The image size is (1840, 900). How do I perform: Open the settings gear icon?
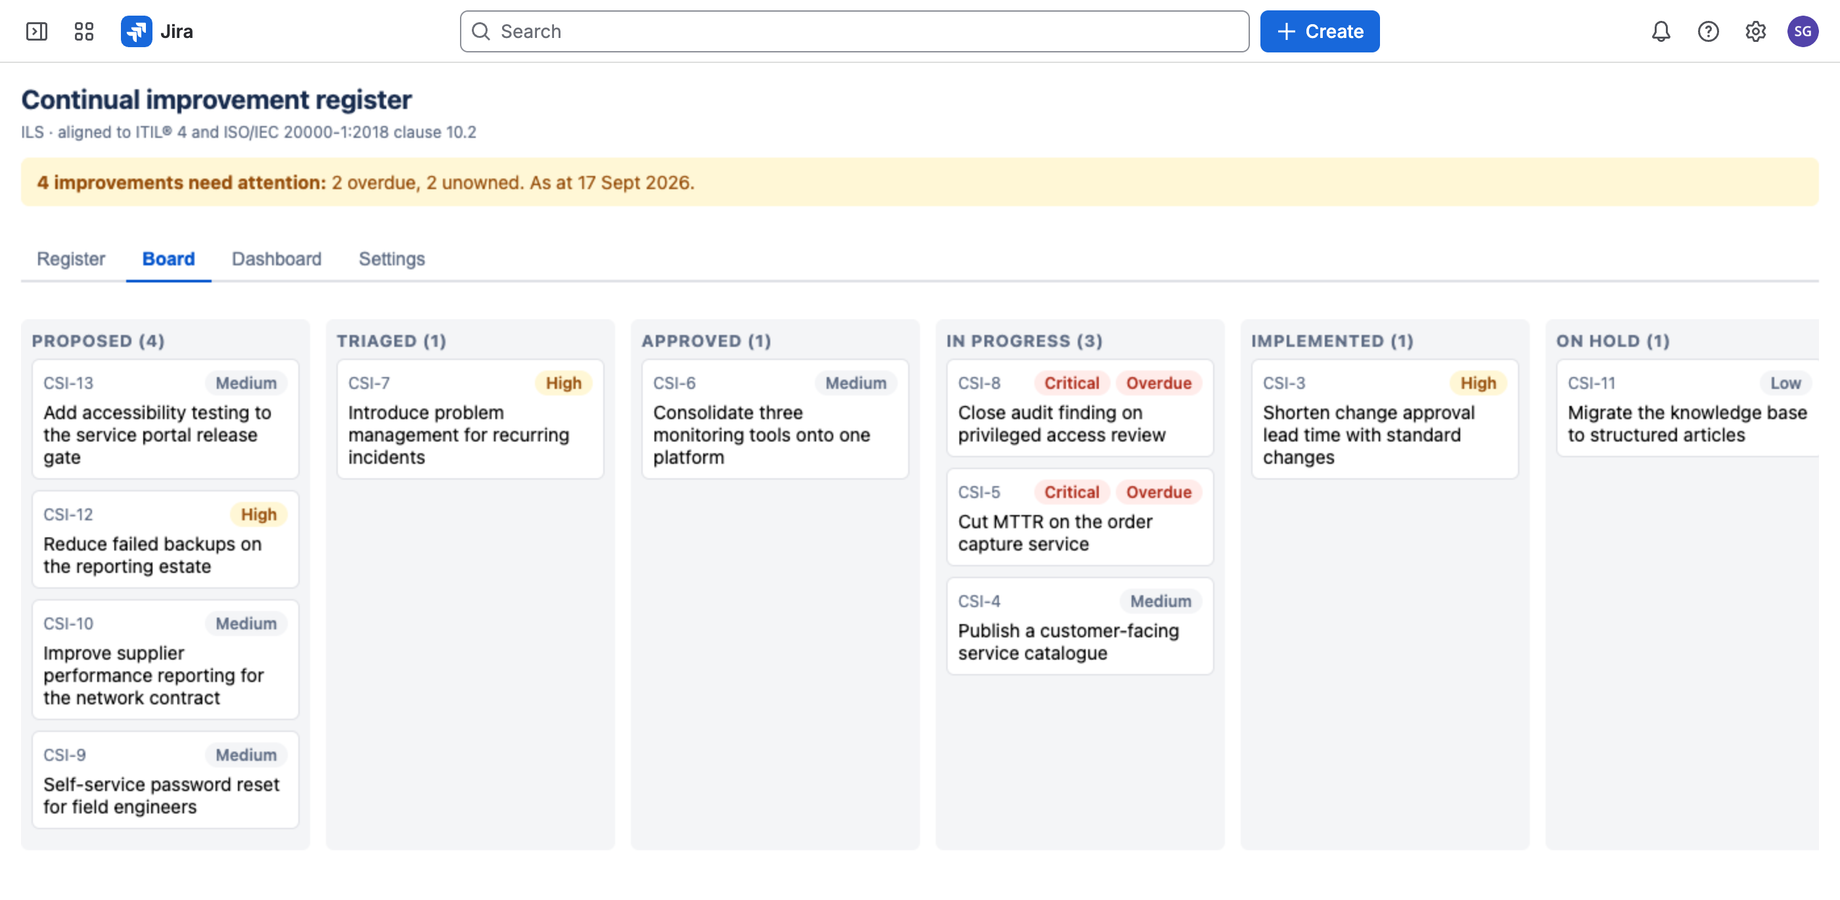coord(1756,31)
